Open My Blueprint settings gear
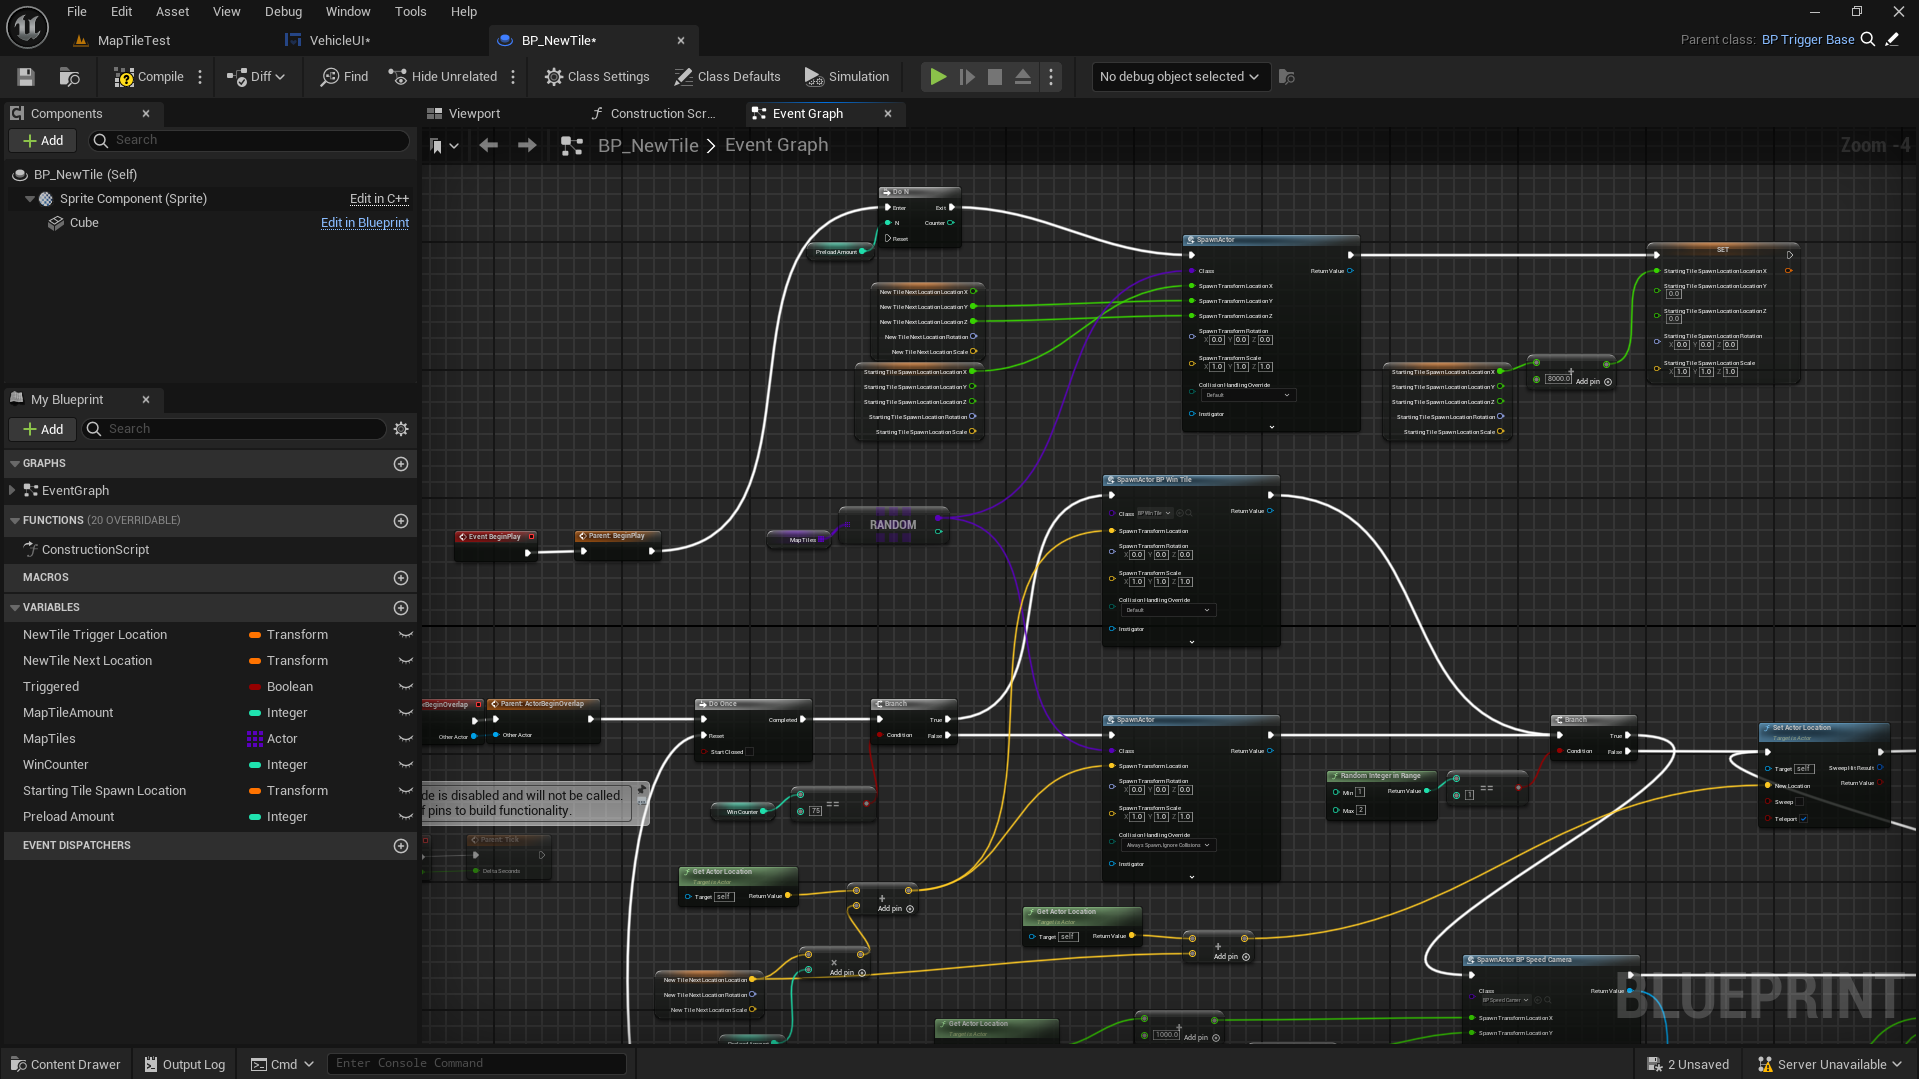 (401, 429)
